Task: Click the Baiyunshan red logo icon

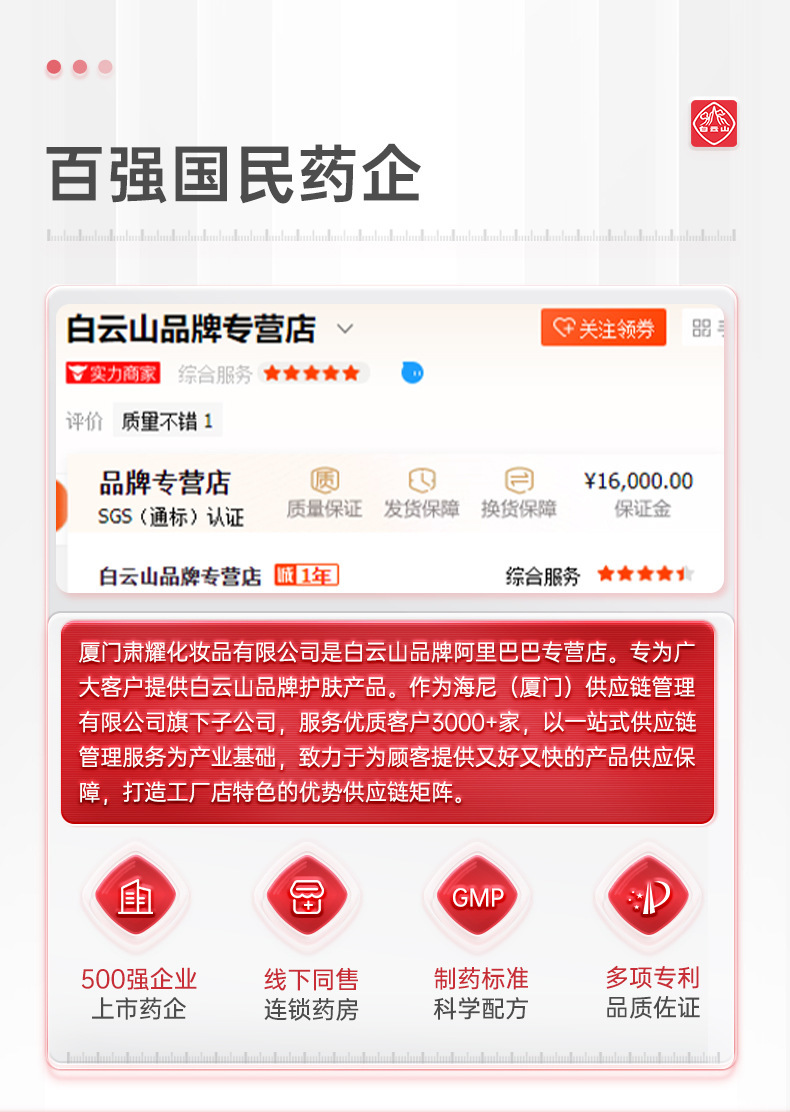Action: click(x=713, y=123)
